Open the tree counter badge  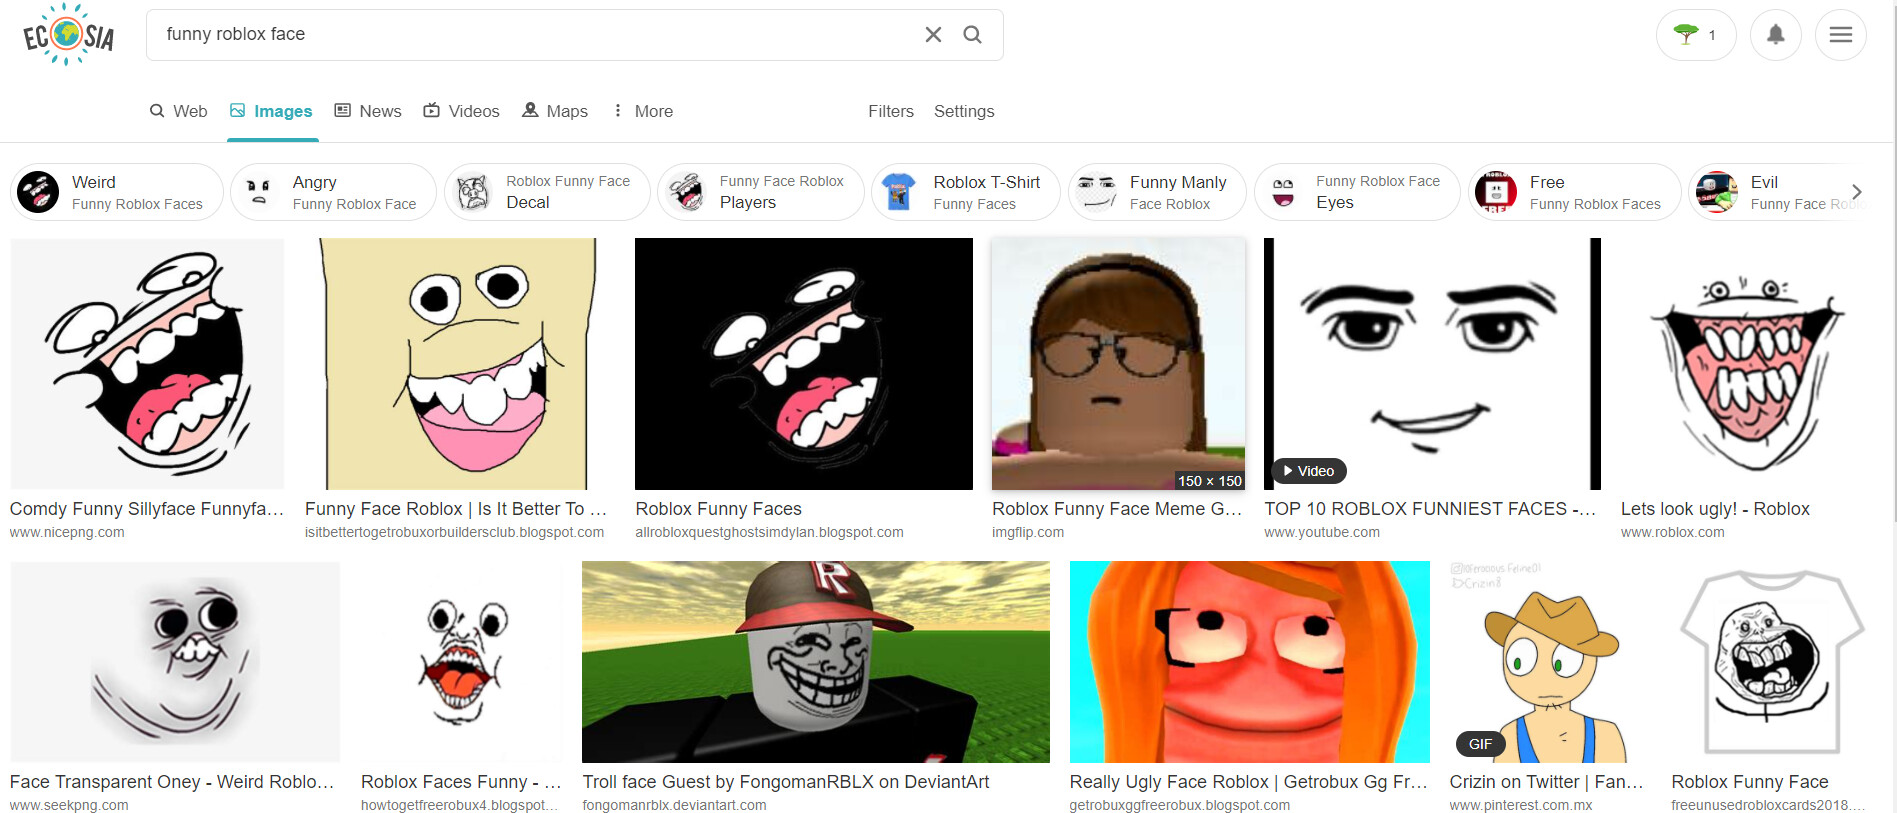(x=1696, y=35)
